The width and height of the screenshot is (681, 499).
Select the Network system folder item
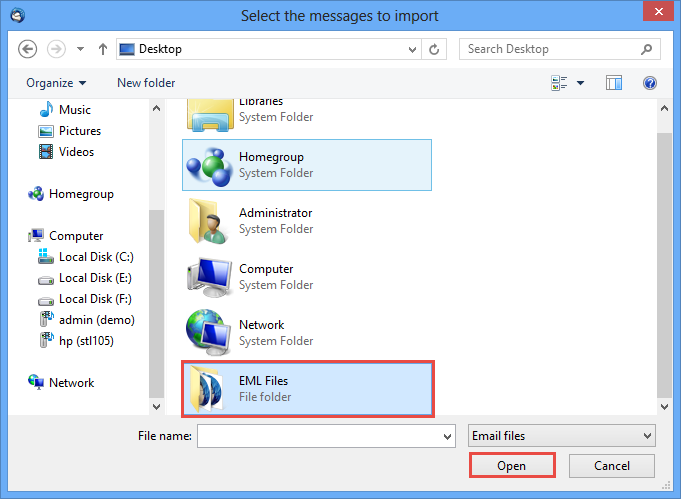tap(307, 333)
